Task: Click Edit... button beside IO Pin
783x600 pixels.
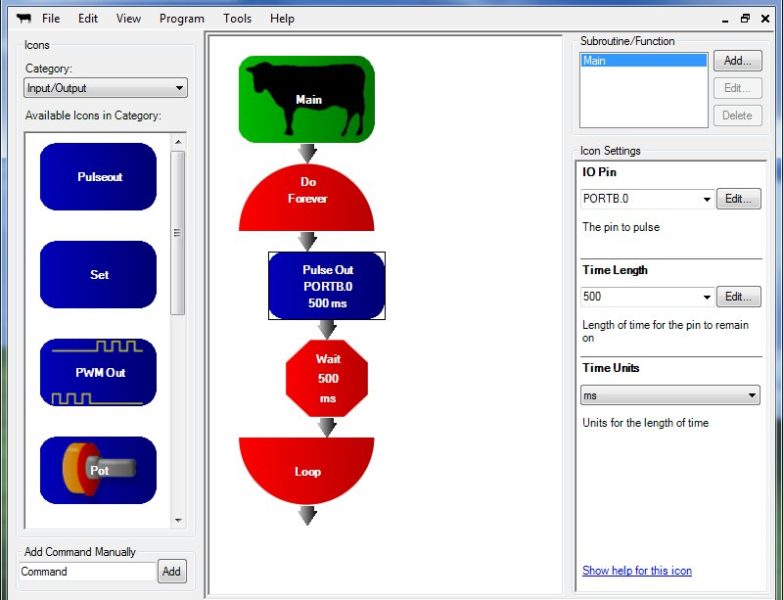Action: (737, 199)
